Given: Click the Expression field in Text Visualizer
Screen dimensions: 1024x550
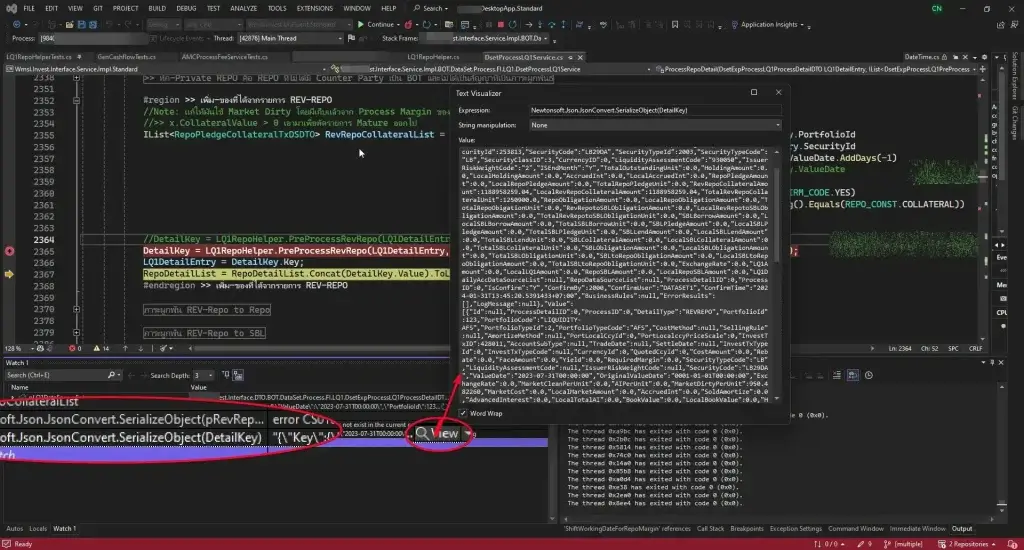Looking at the screenshot, I should [654, 110].
